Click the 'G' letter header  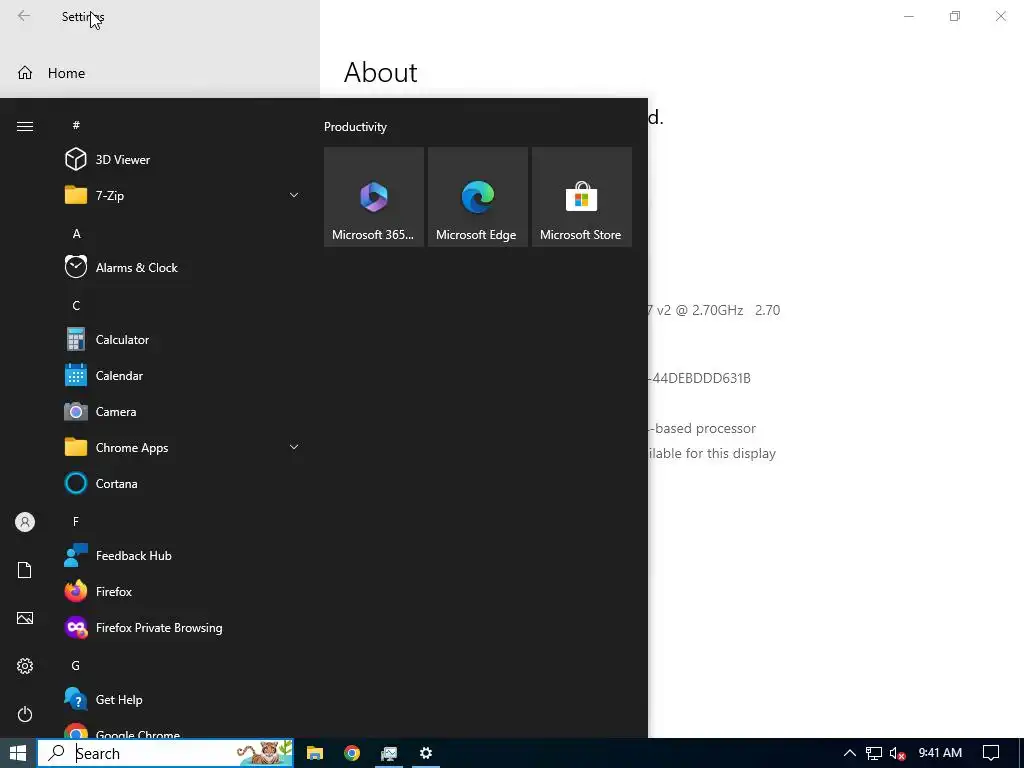coord(76,665)
